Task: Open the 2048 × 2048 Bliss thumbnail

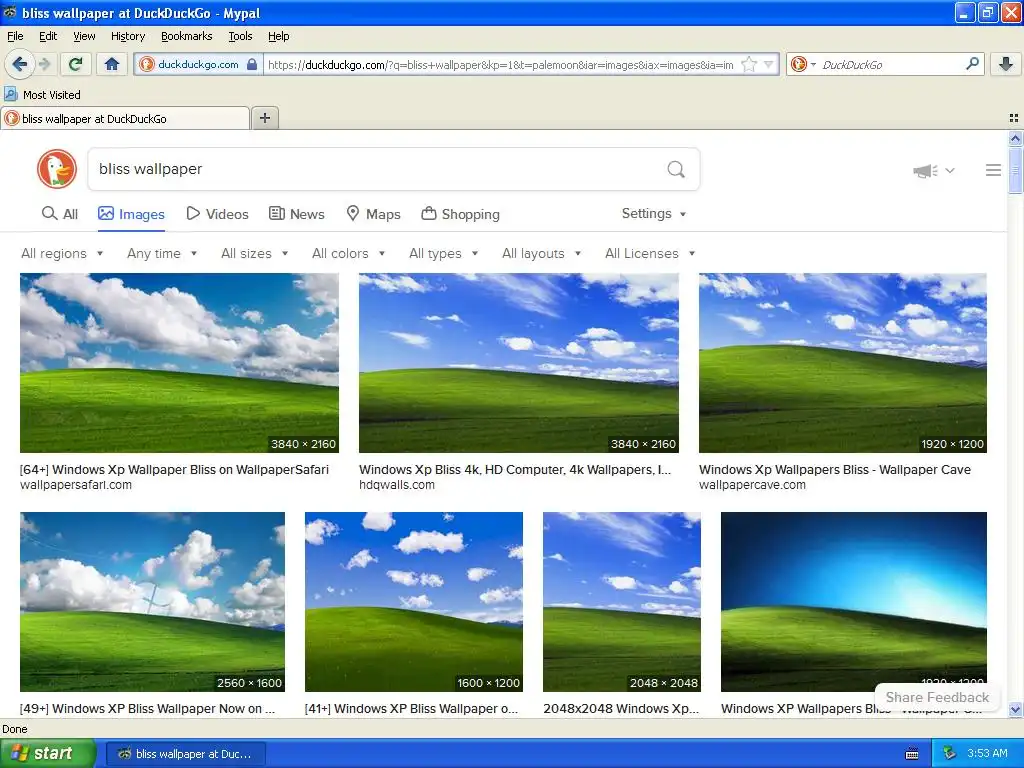Action: coord(622,601)
